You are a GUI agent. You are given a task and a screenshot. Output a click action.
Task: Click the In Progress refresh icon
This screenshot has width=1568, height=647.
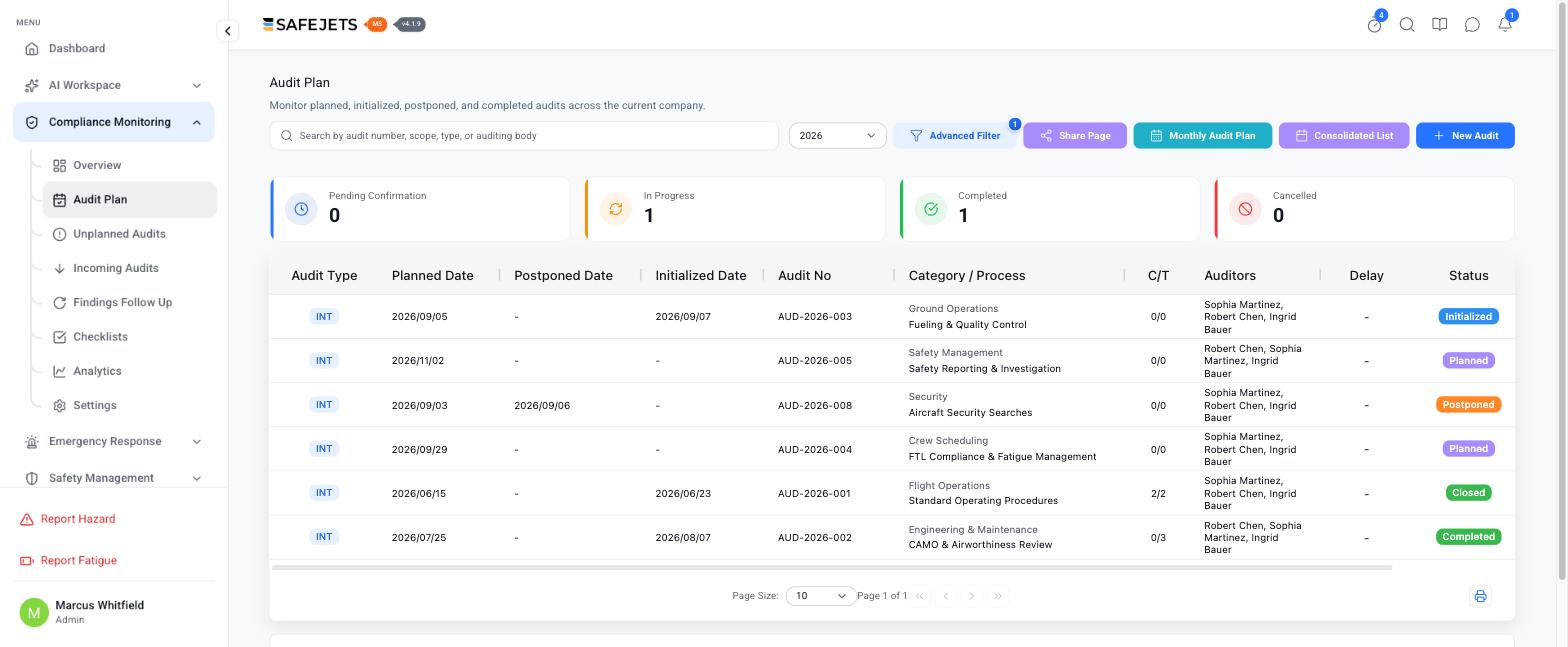[x=616, y=209]
